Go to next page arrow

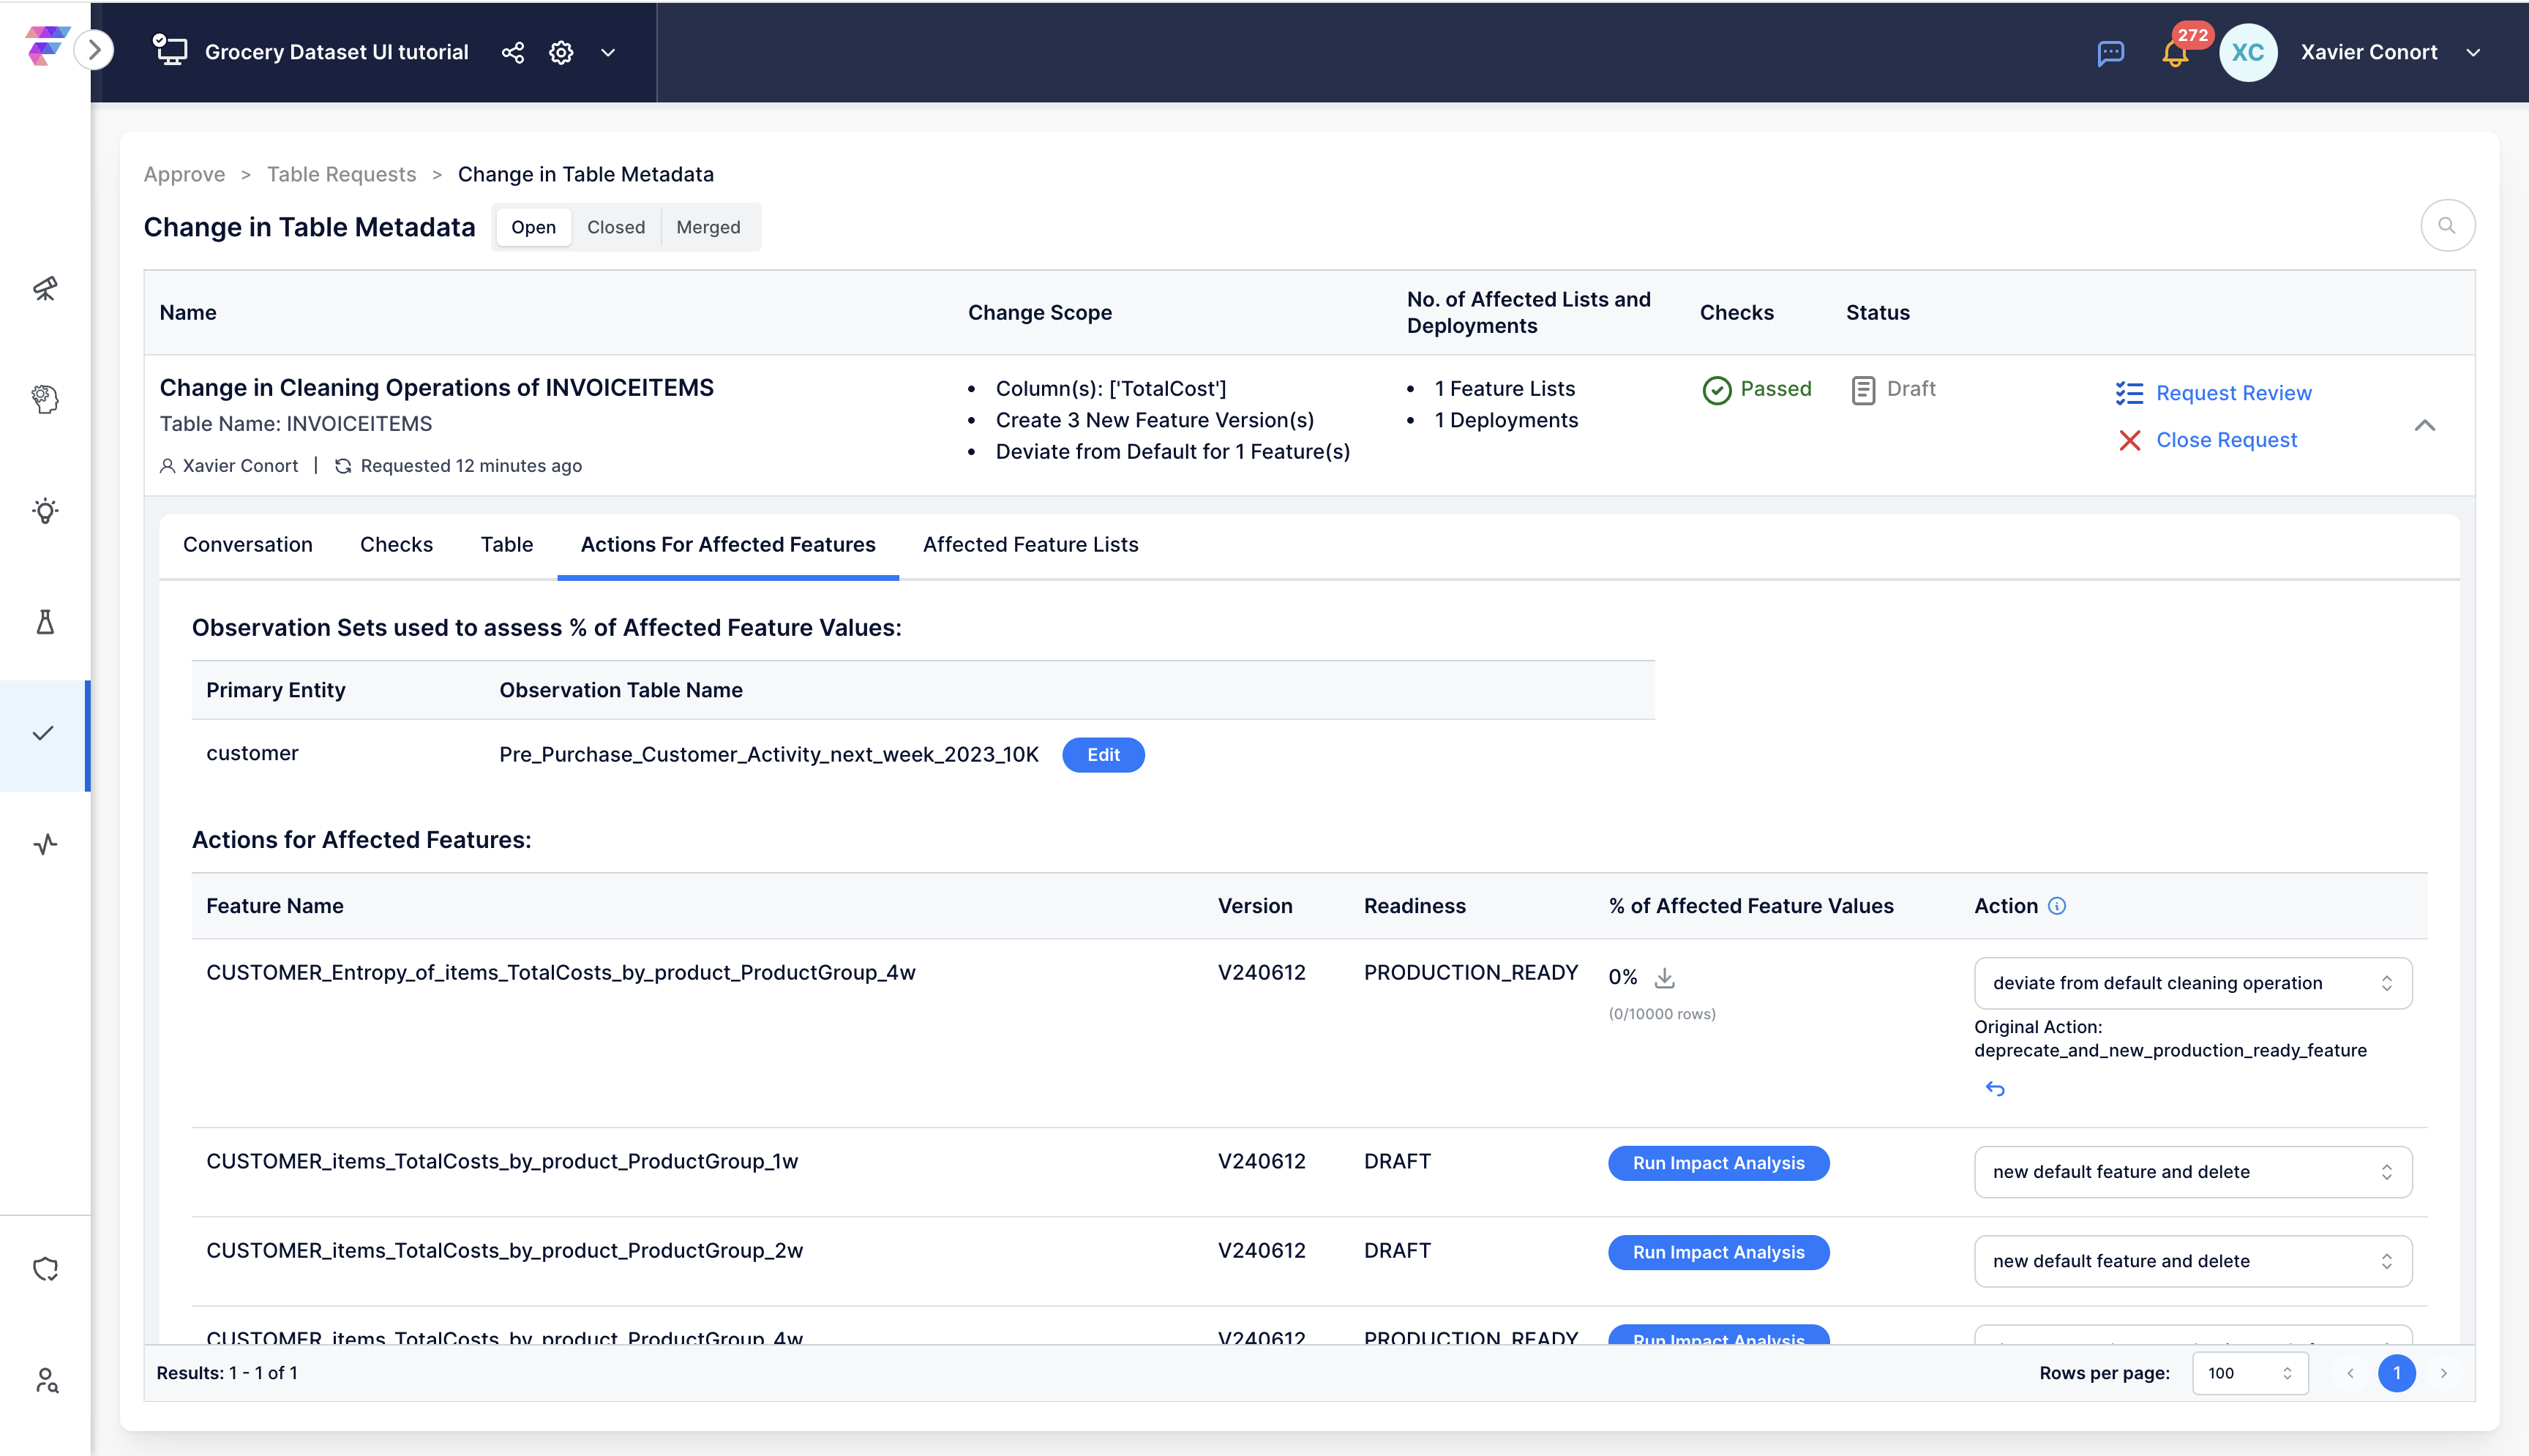2443,1373
